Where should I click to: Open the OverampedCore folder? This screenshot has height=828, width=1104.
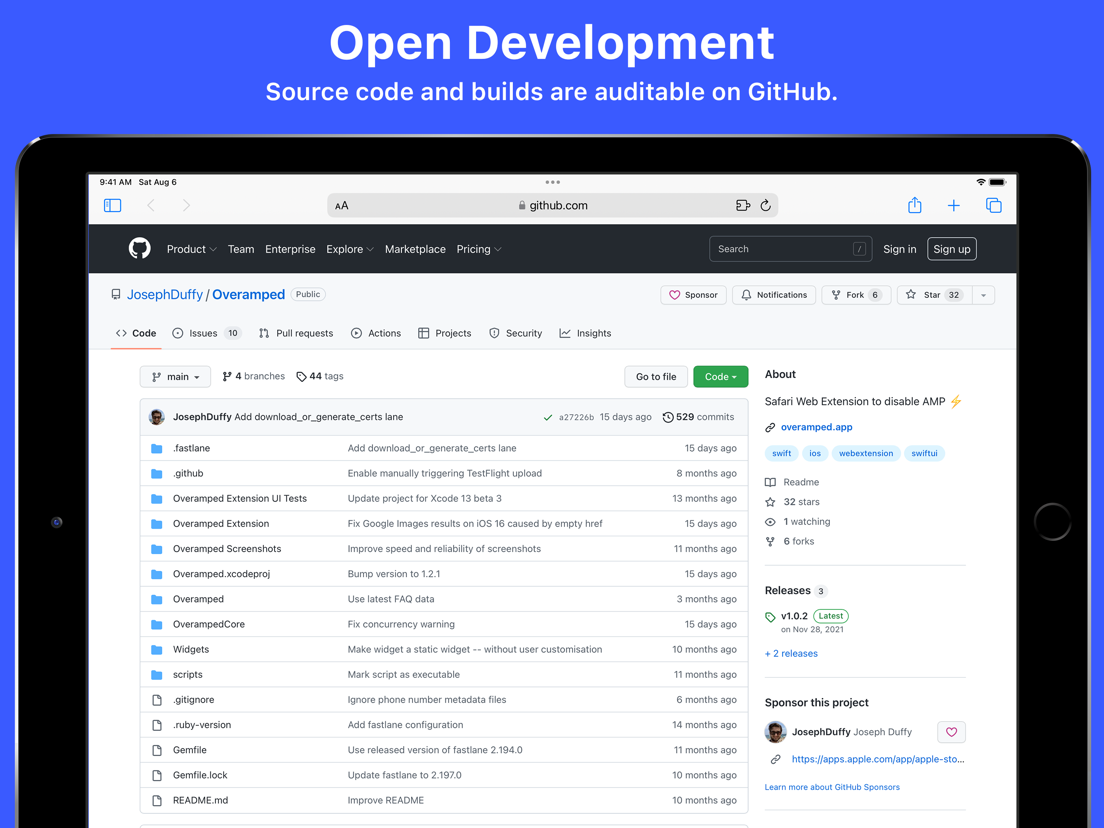click(x=209, y=624)
